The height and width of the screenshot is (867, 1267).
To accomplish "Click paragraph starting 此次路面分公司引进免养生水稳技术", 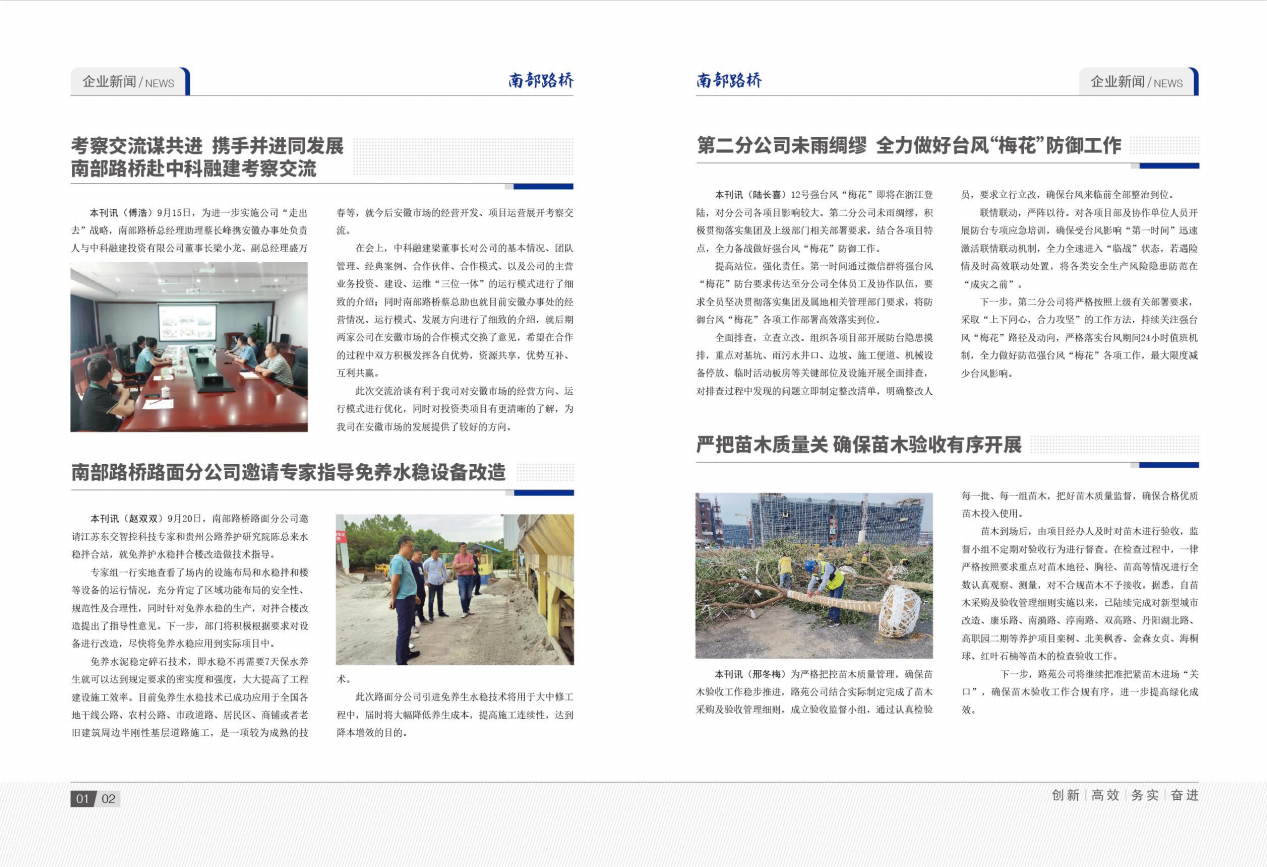I will pos(455,714).
